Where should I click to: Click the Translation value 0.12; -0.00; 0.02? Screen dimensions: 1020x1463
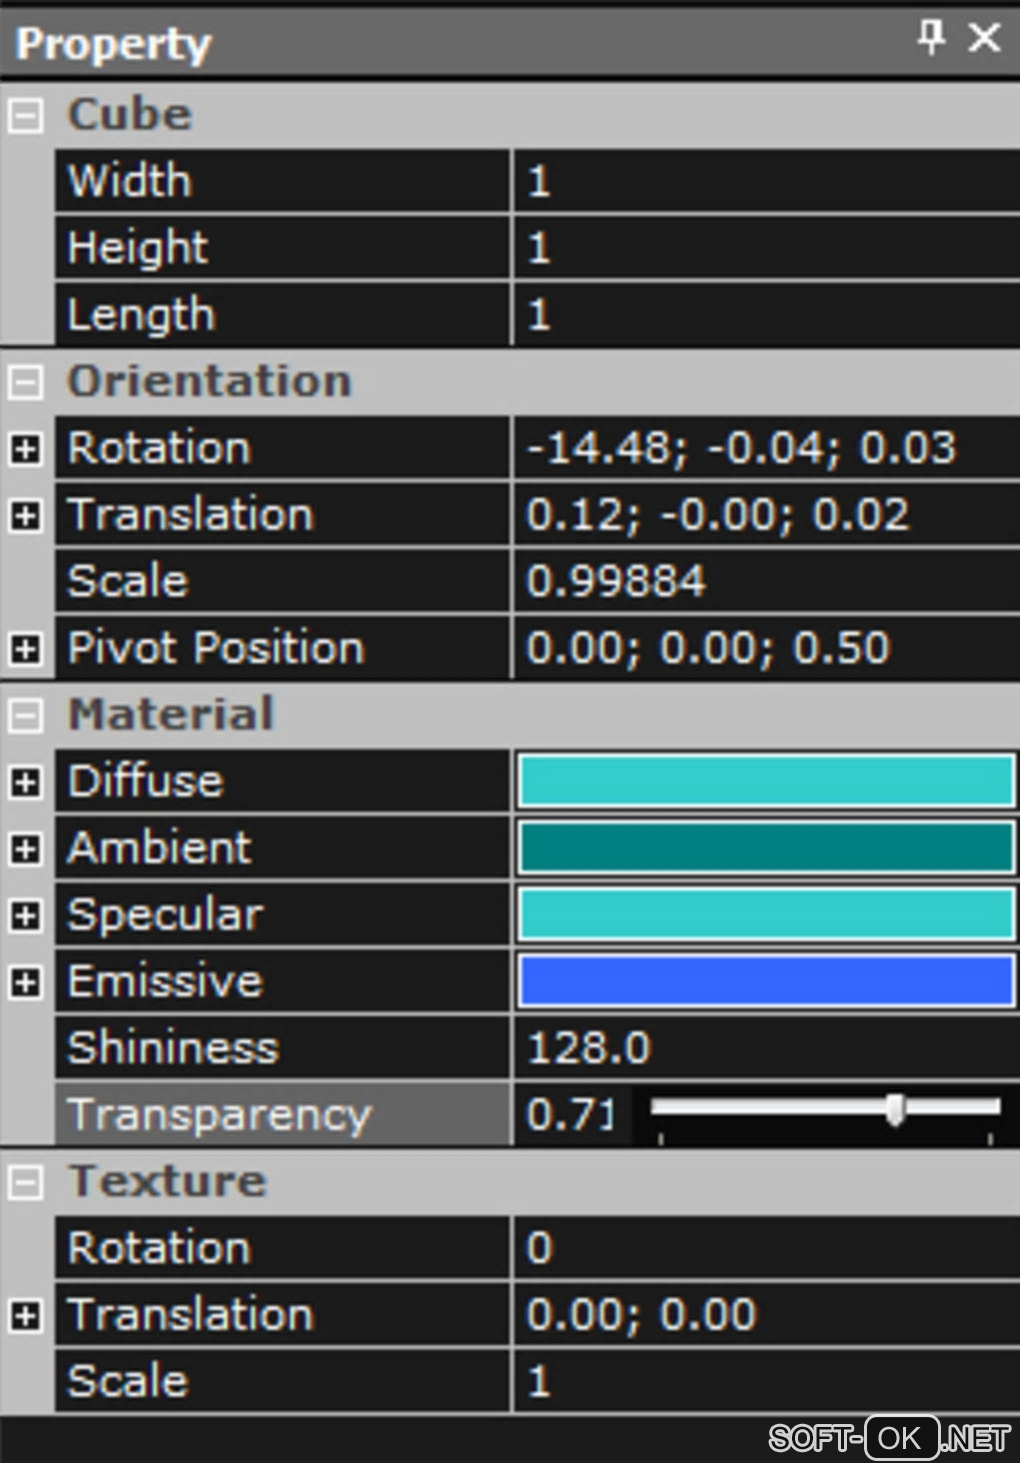click(767, 514)
